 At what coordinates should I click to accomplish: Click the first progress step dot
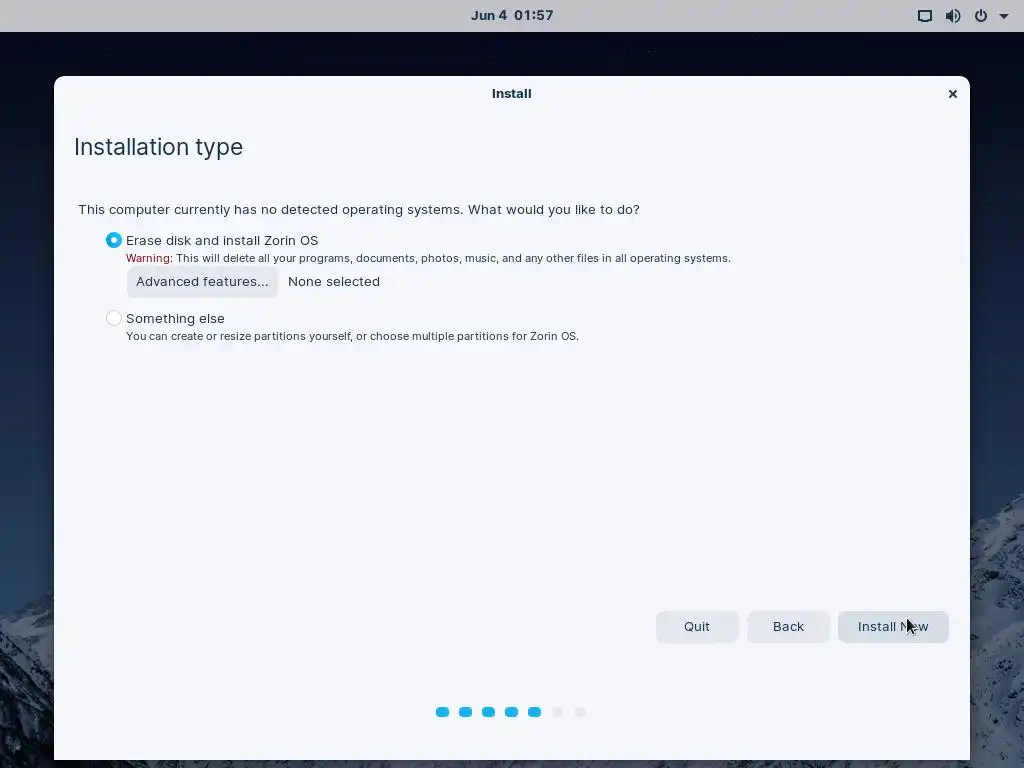point(442,712)
